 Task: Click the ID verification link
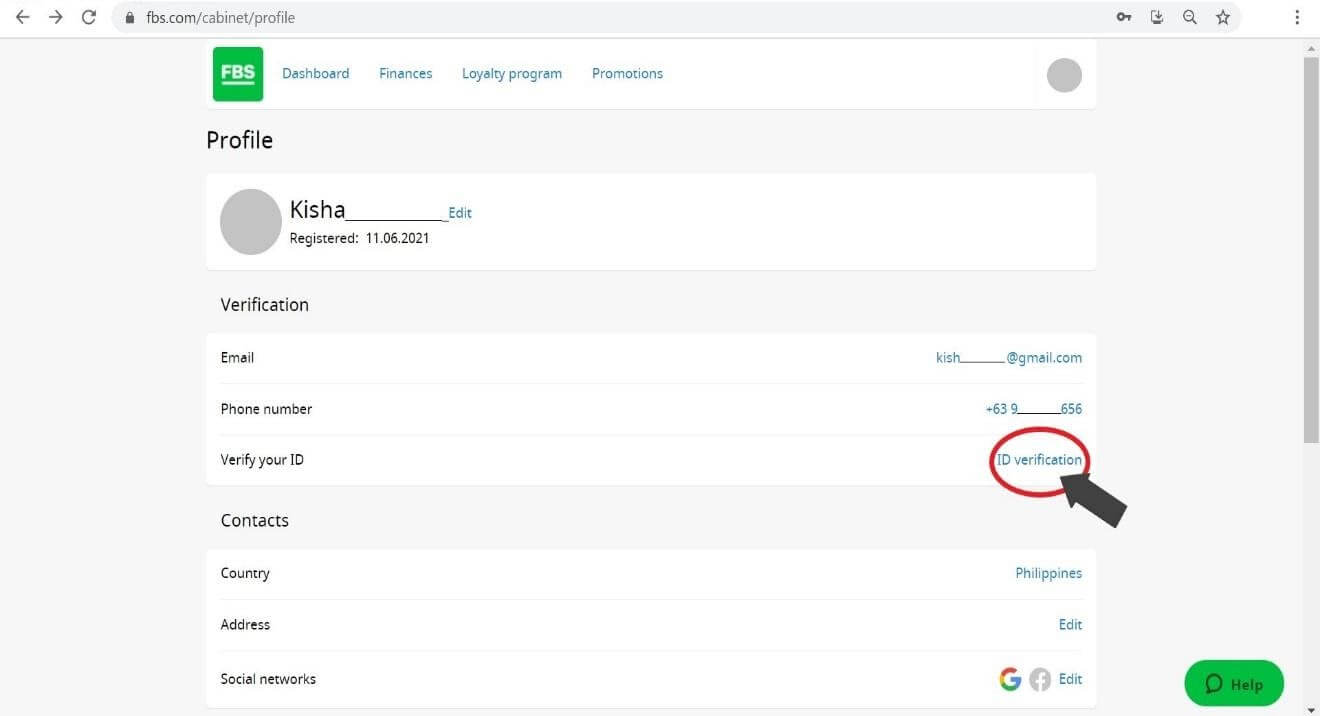(x=1039, y=459)
